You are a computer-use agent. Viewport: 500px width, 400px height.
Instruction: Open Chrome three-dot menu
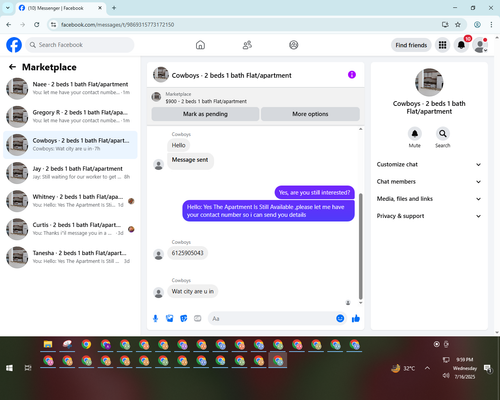click(491, 25)
